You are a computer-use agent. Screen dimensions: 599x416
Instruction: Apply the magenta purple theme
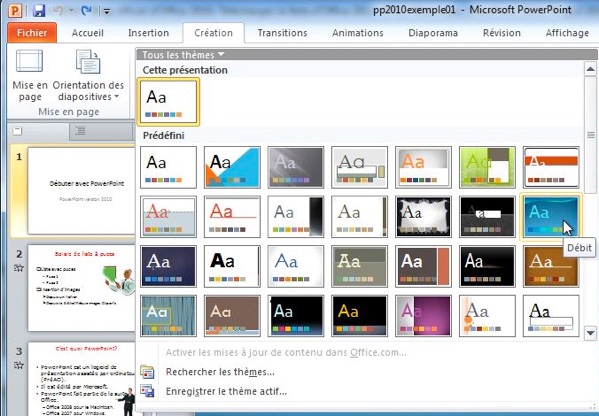pos(423,316)
